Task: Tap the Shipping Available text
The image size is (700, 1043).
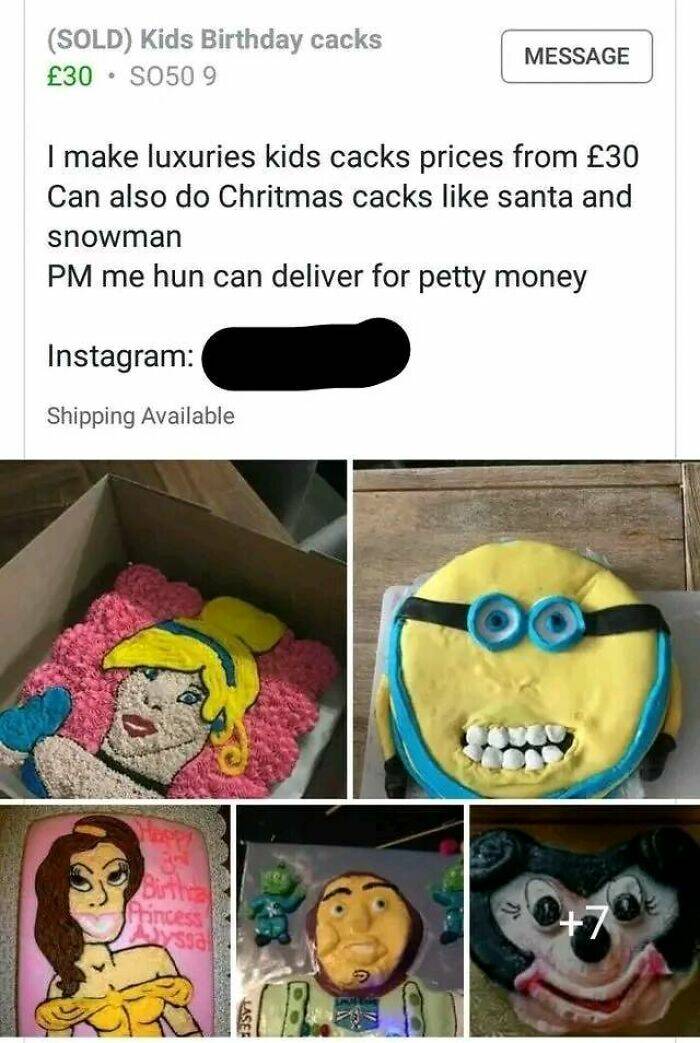Action: tap(141, 416)
